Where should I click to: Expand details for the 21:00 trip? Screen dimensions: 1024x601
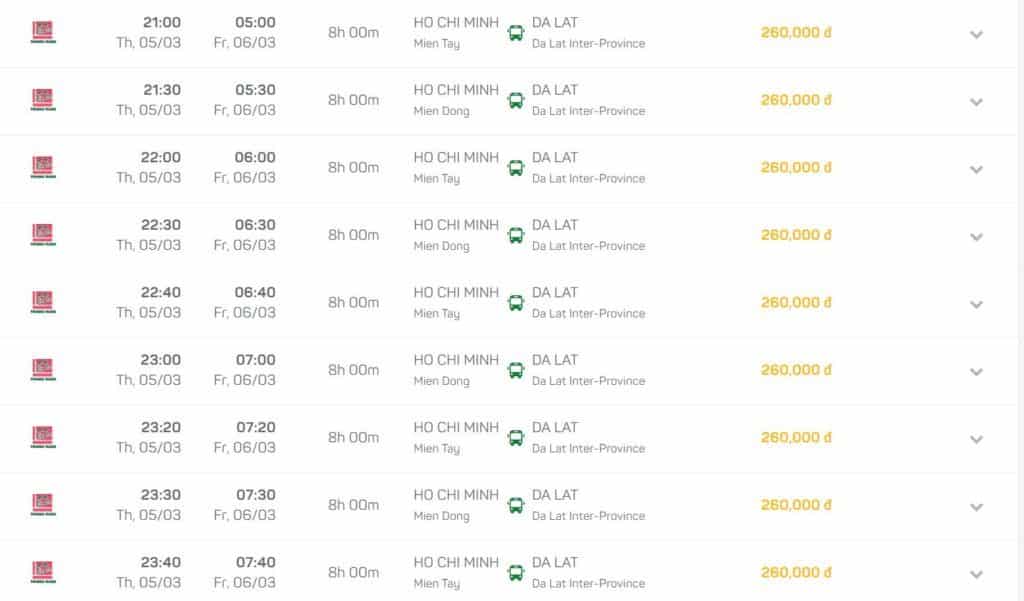(976, 35)
